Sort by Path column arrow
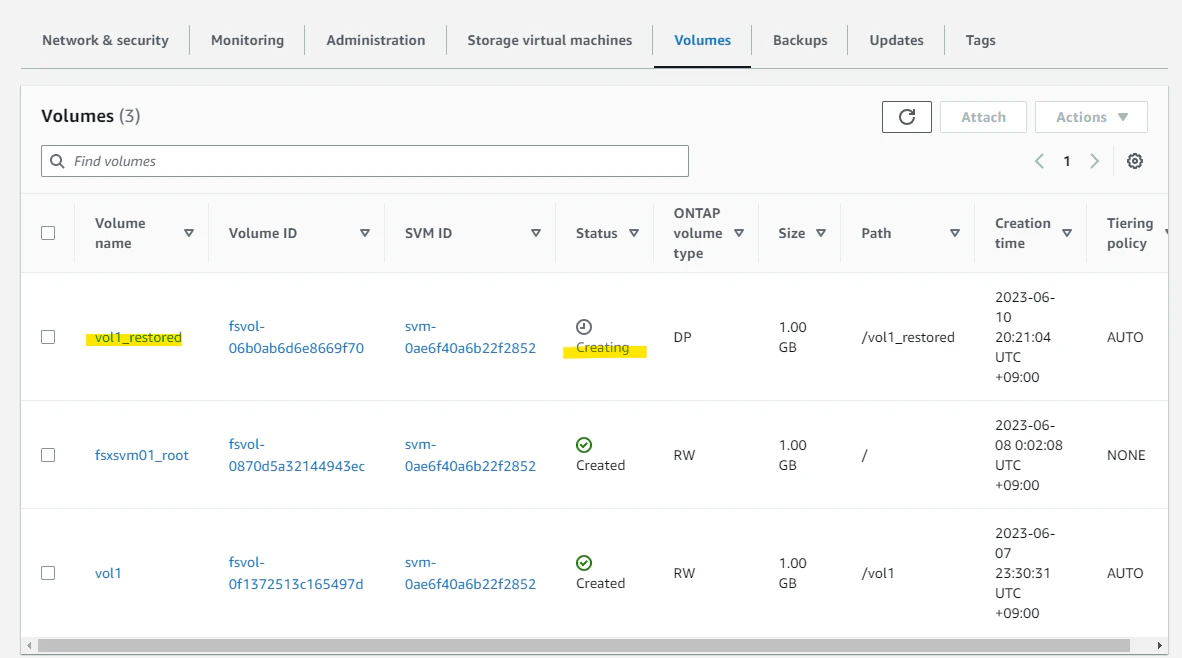The height and width of the screenshot is (658, 1182). click(x=955, y=234)
